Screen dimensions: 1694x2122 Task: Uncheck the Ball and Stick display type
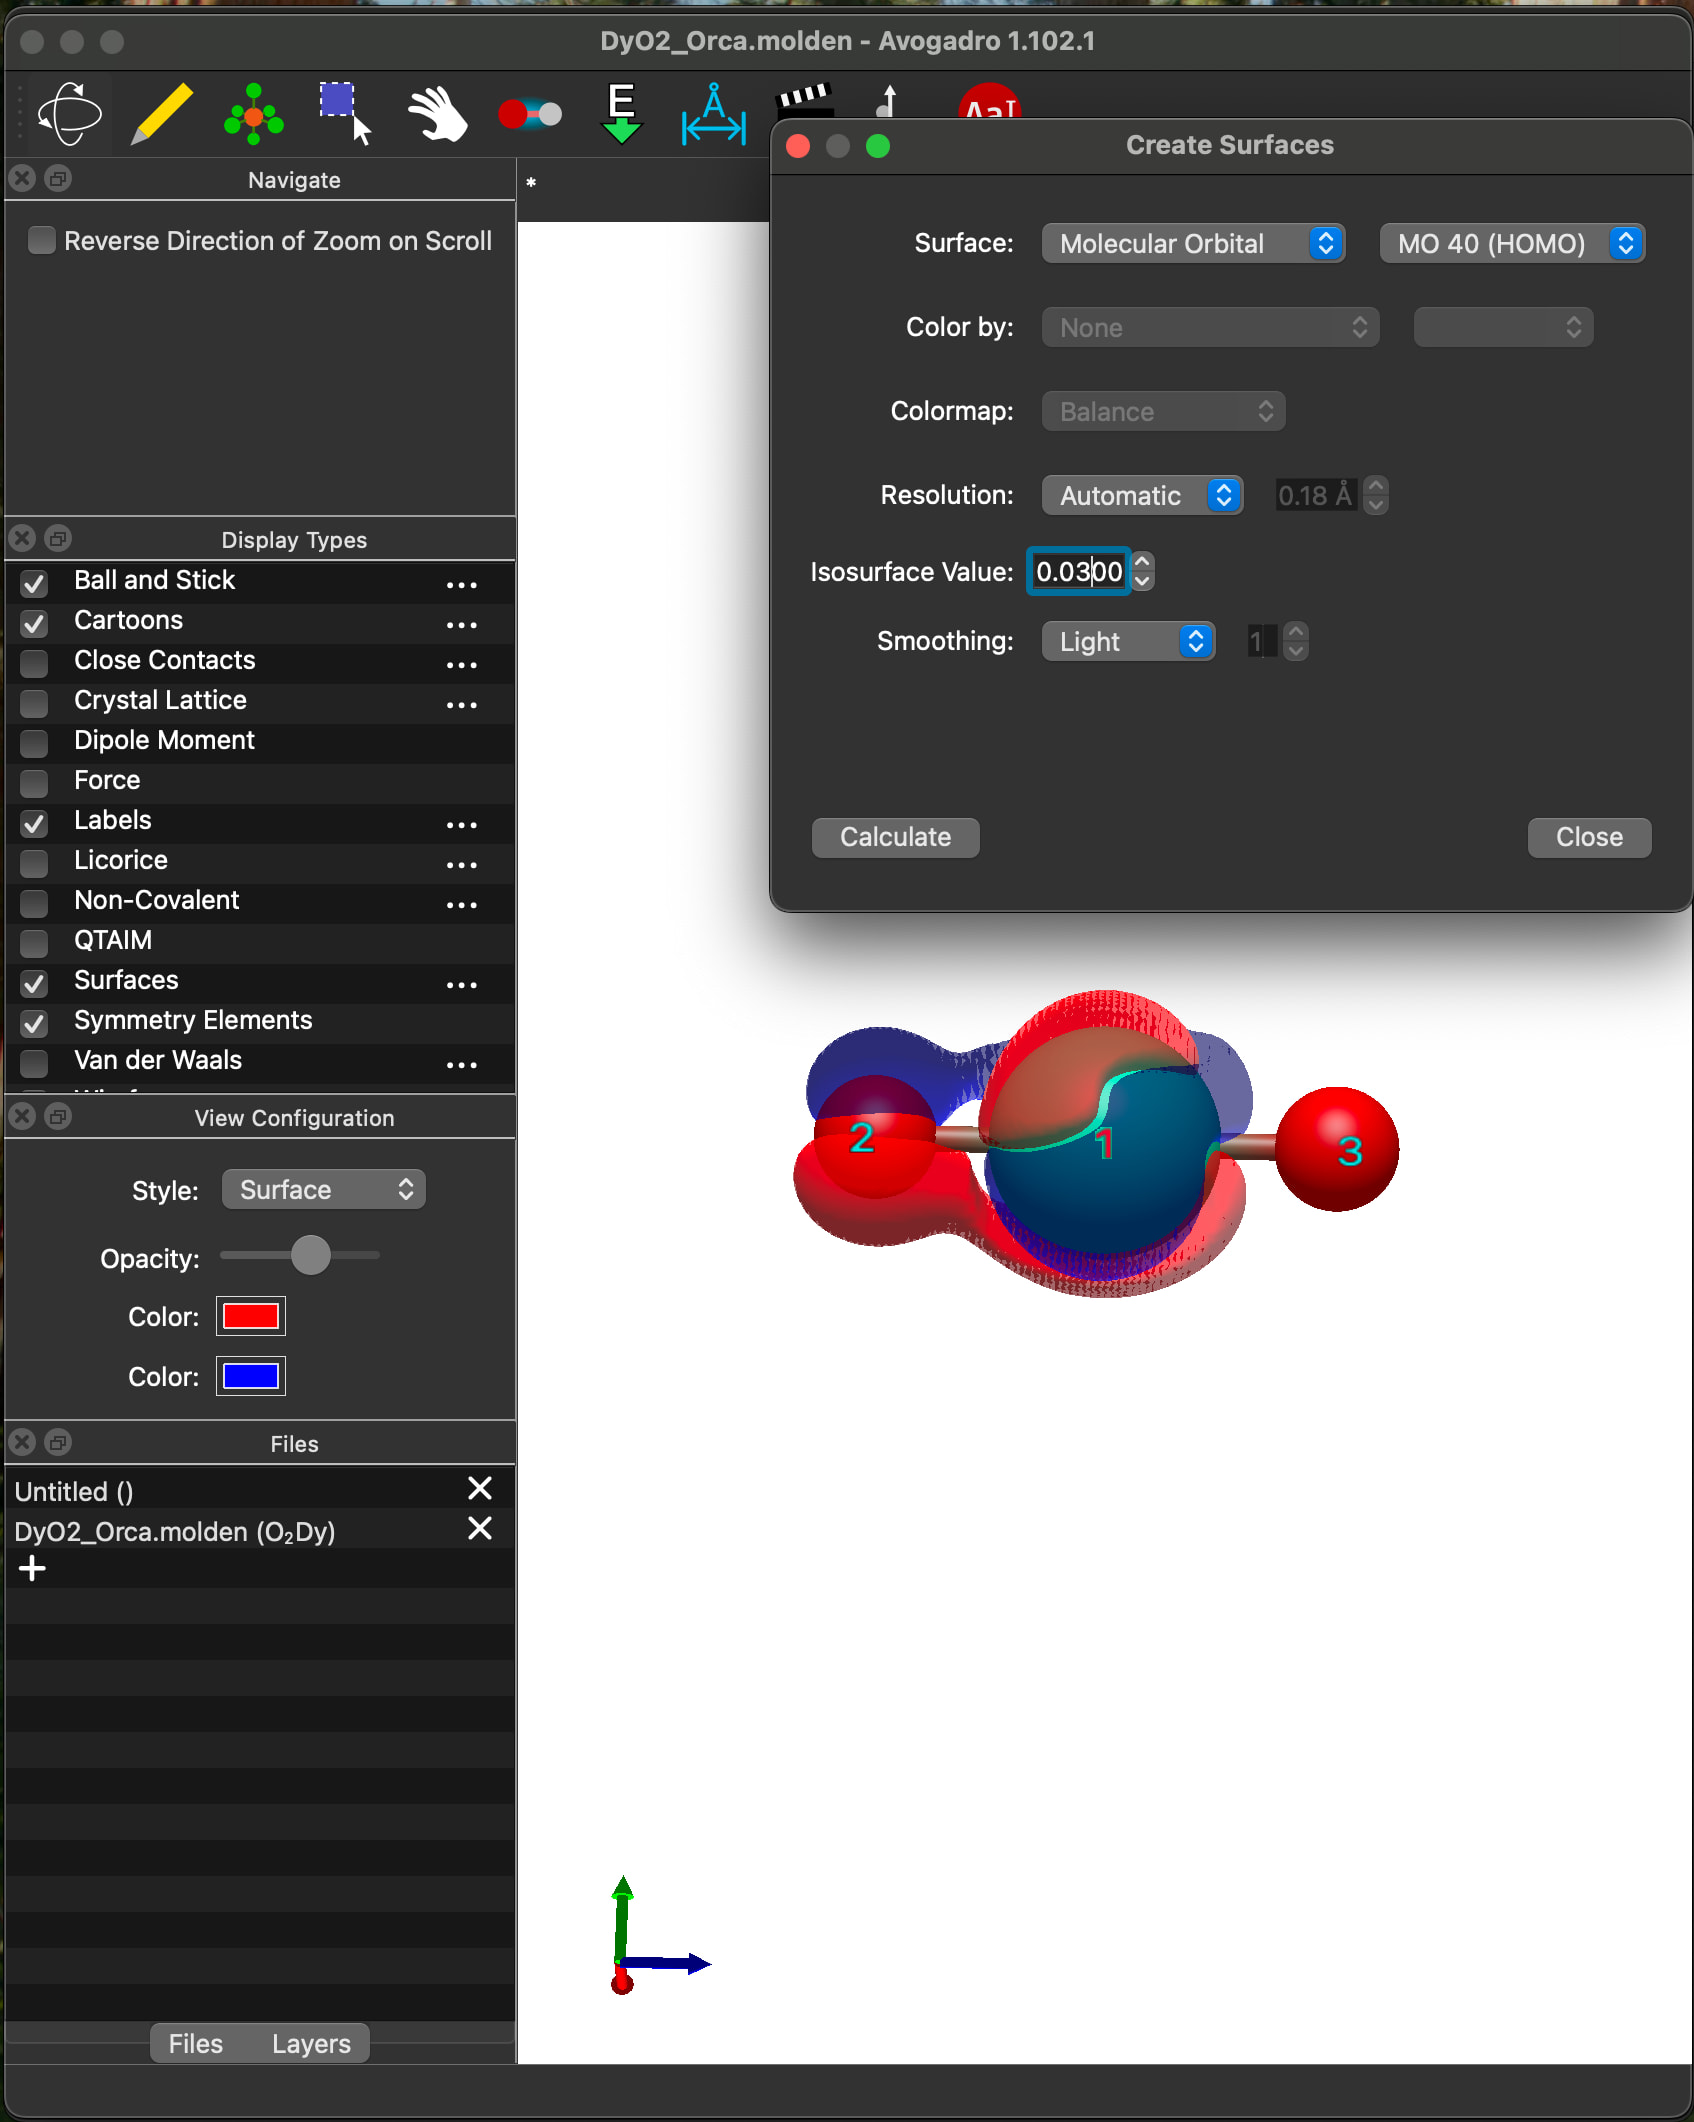pyautogui.click(x=34, y=582)
